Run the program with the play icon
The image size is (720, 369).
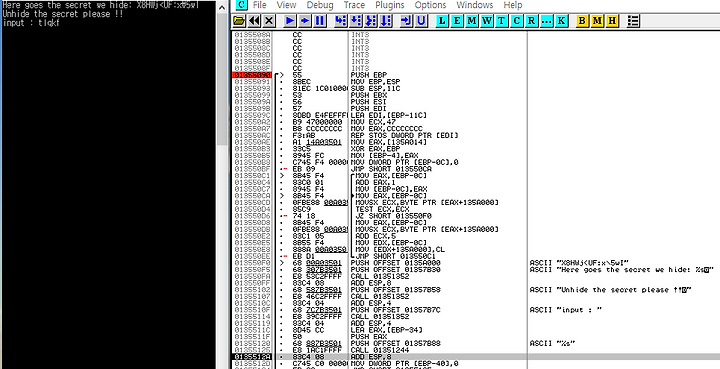click(289, 21)
